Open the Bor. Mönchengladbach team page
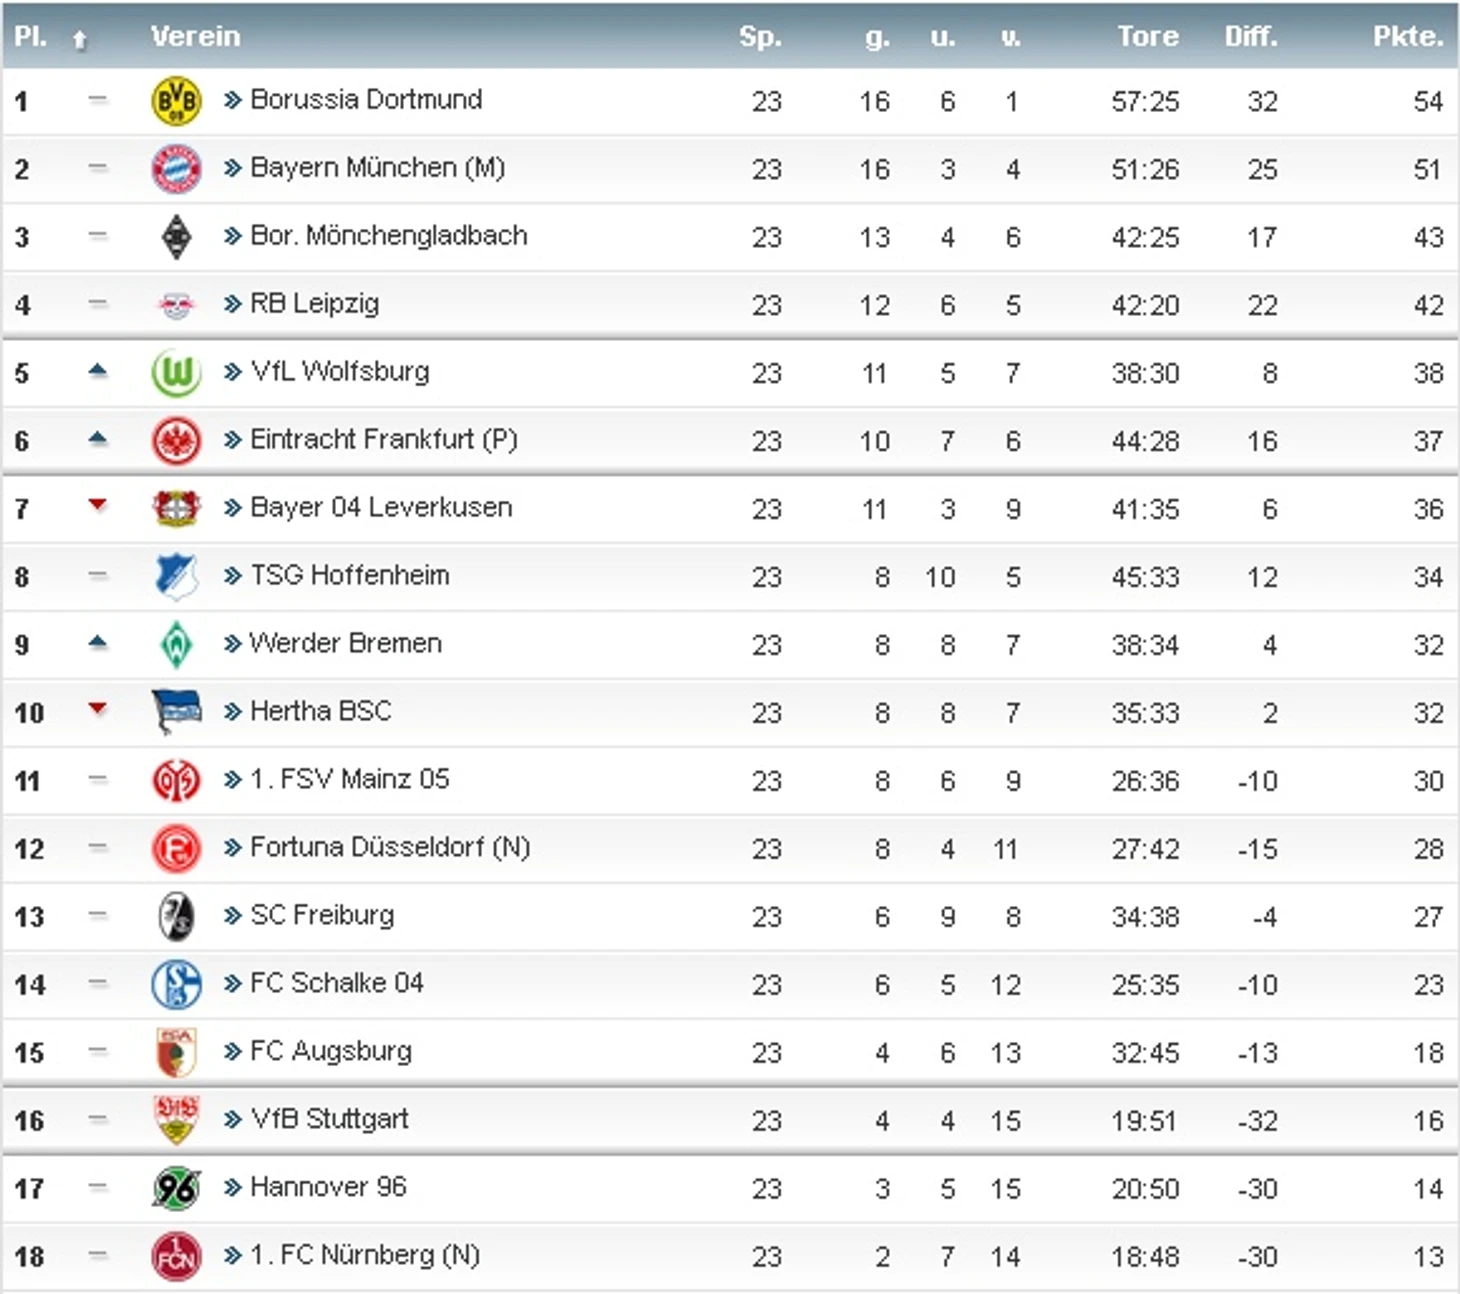 click(x=388, y=235)
